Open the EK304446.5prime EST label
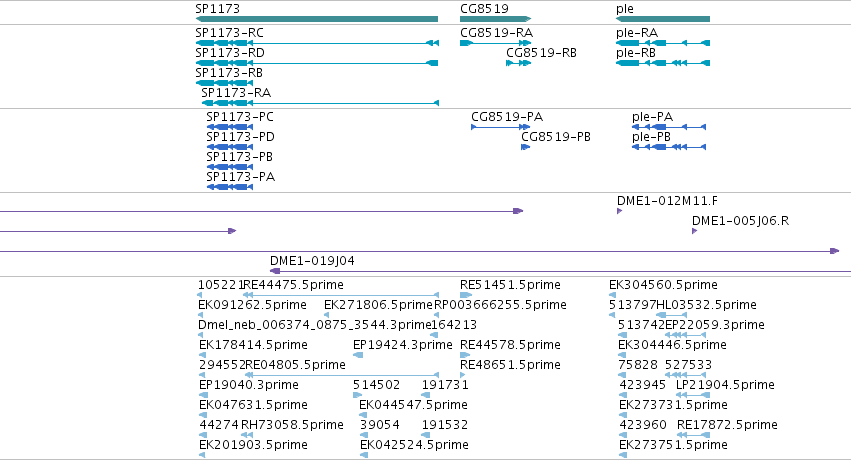Viewport: 851px width, 460px height. (672, 345)
